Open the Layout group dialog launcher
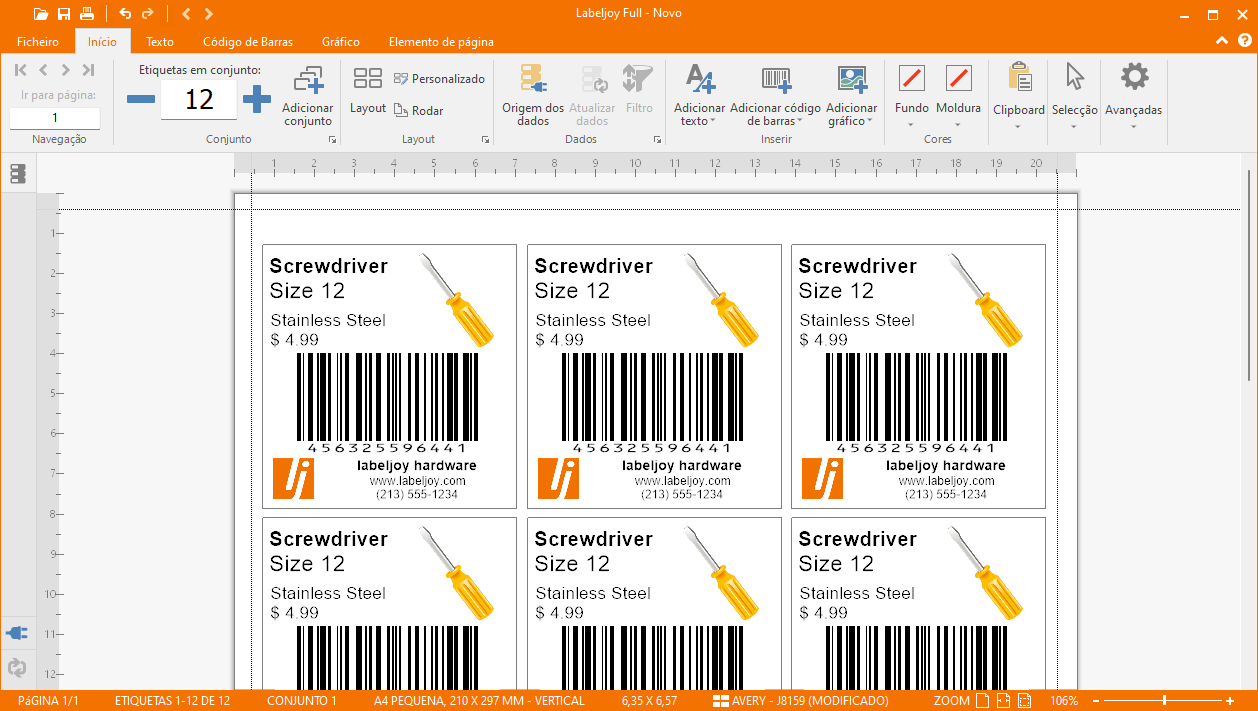The height and width of the screenshot is (711, 1258). [x=486, y=140]
